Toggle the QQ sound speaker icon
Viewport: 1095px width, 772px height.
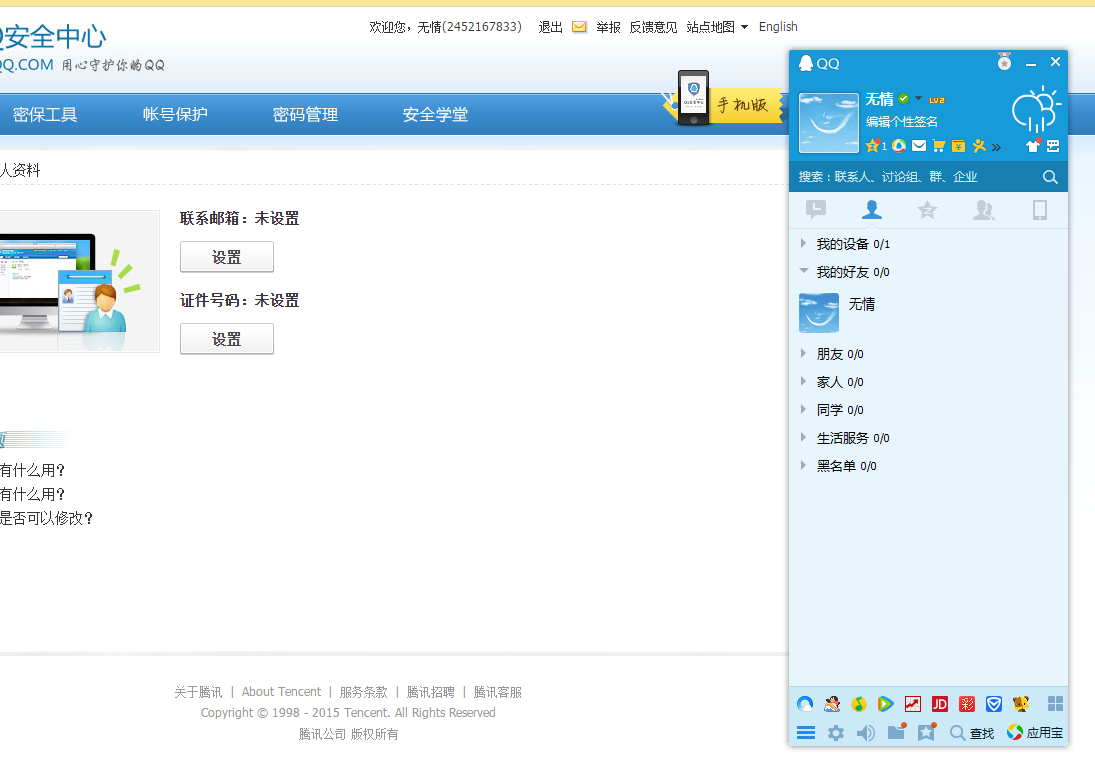click(x=866, y=732)
